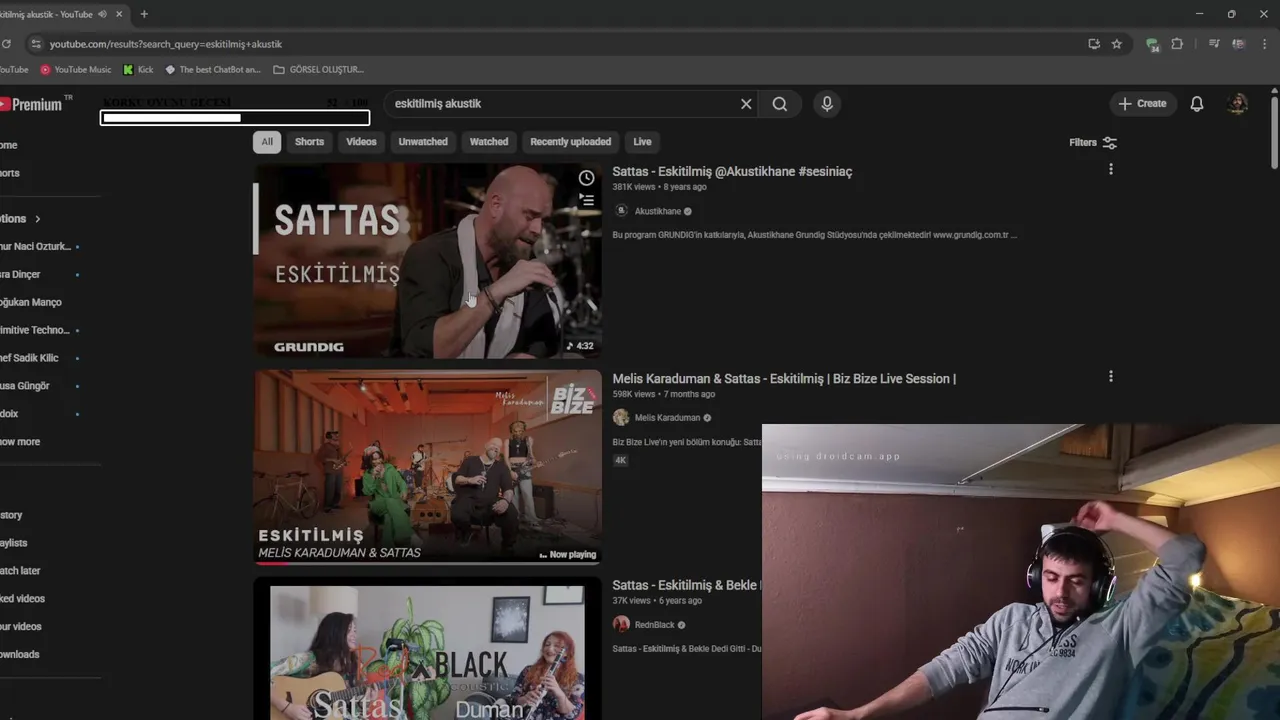This screenshot has height=720, width=1280.
Task: Select the Recently uploaded filter chip
Action: pyautogui.click(x=570, y=142)
